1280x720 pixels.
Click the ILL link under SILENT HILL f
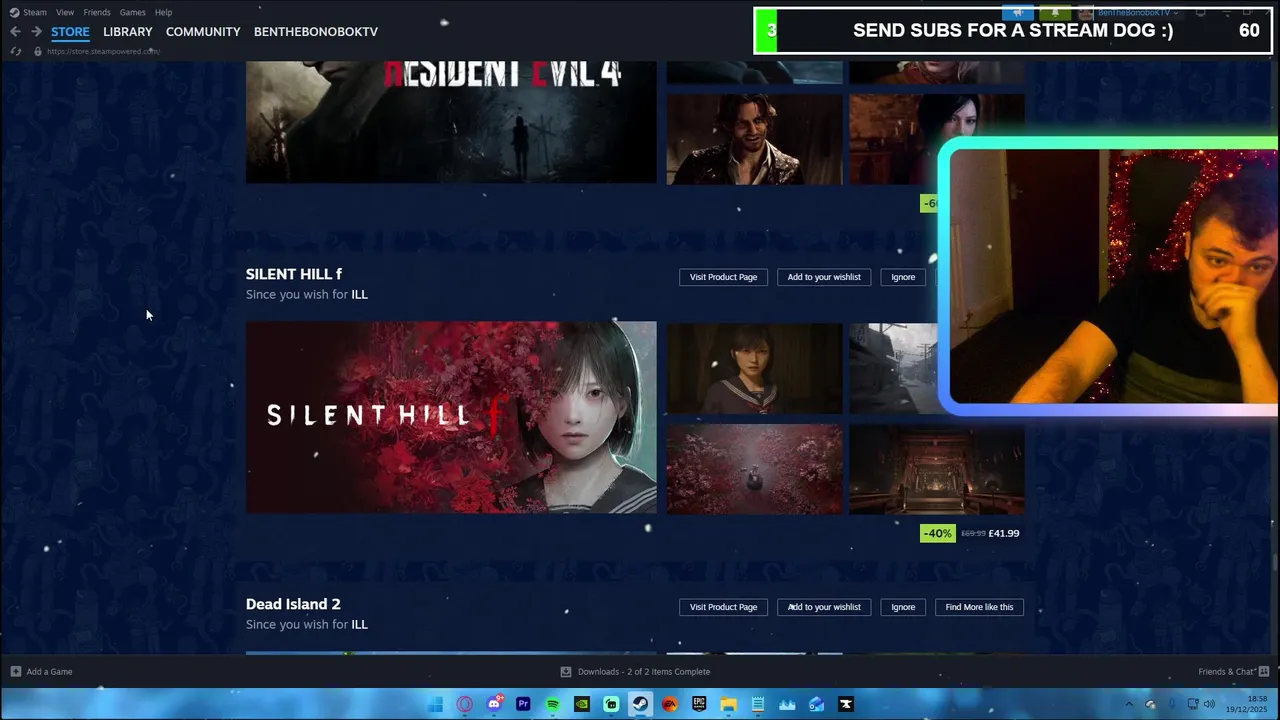[x=359, y=295]
